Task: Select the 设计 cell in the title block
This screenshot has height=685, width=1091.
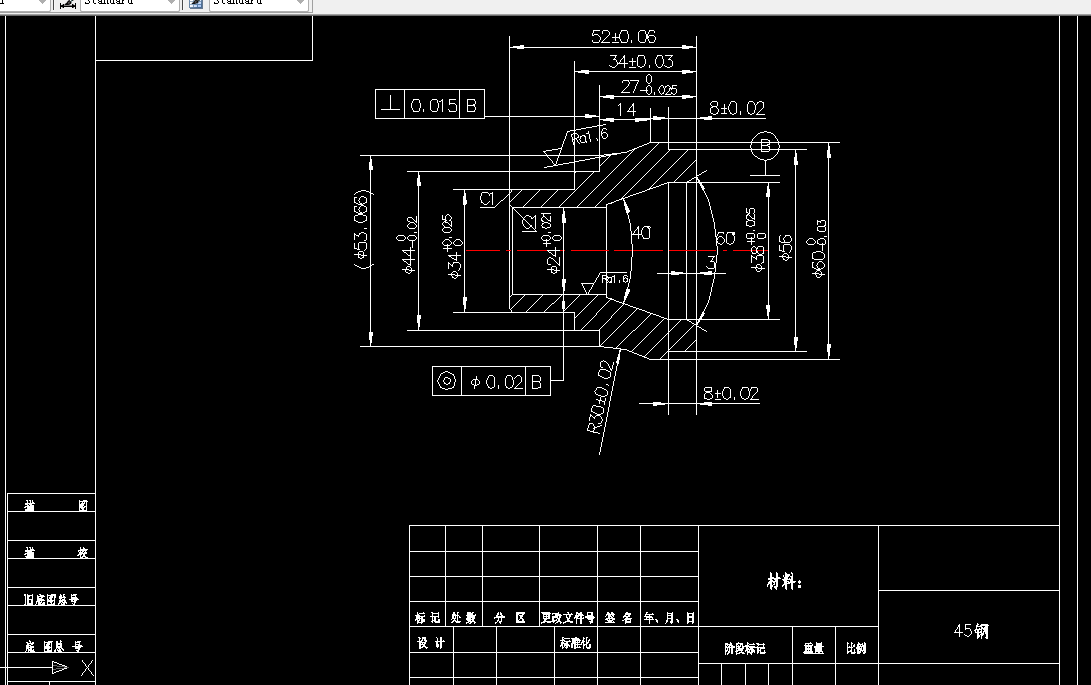Action: click(x=429, y=643)
